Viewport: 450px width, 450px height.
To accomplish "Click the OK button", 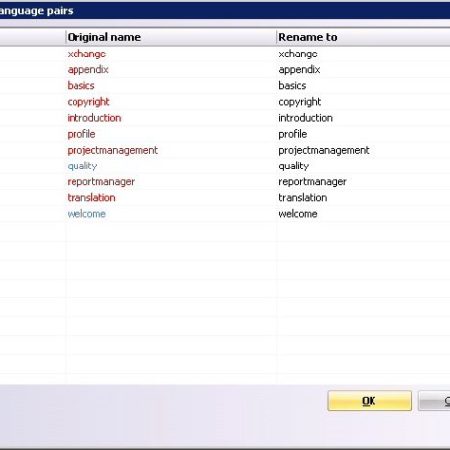I will (369, 400).
